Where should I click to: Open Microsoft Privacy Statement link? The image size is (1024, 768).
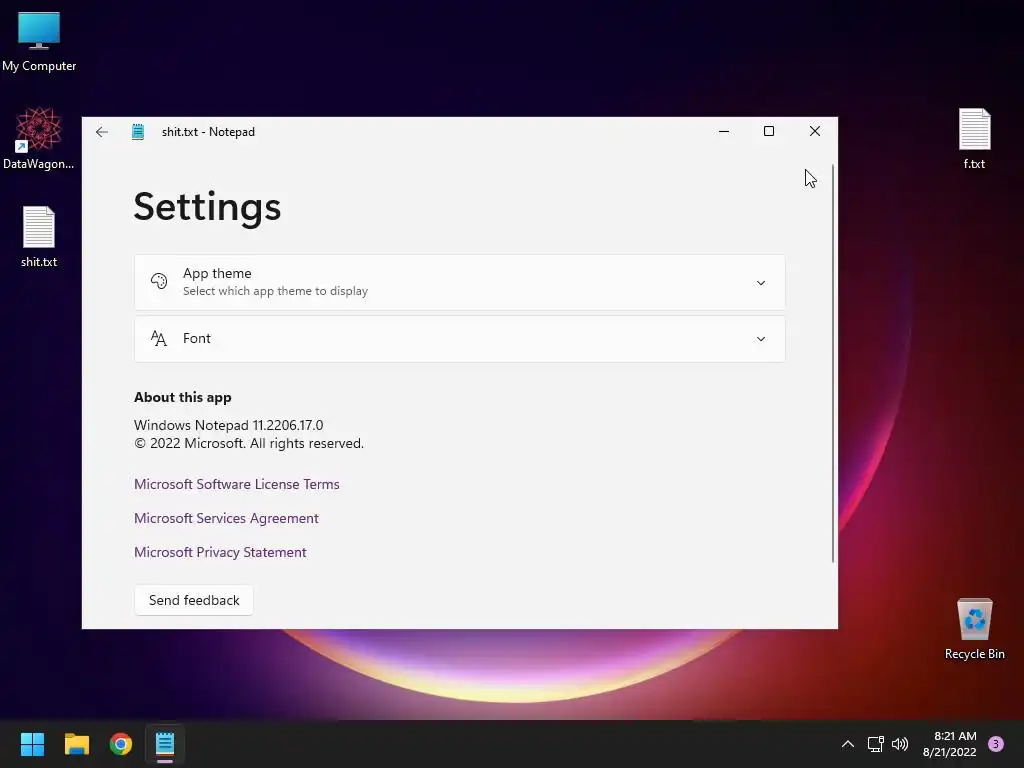click(x=220, y=552)
